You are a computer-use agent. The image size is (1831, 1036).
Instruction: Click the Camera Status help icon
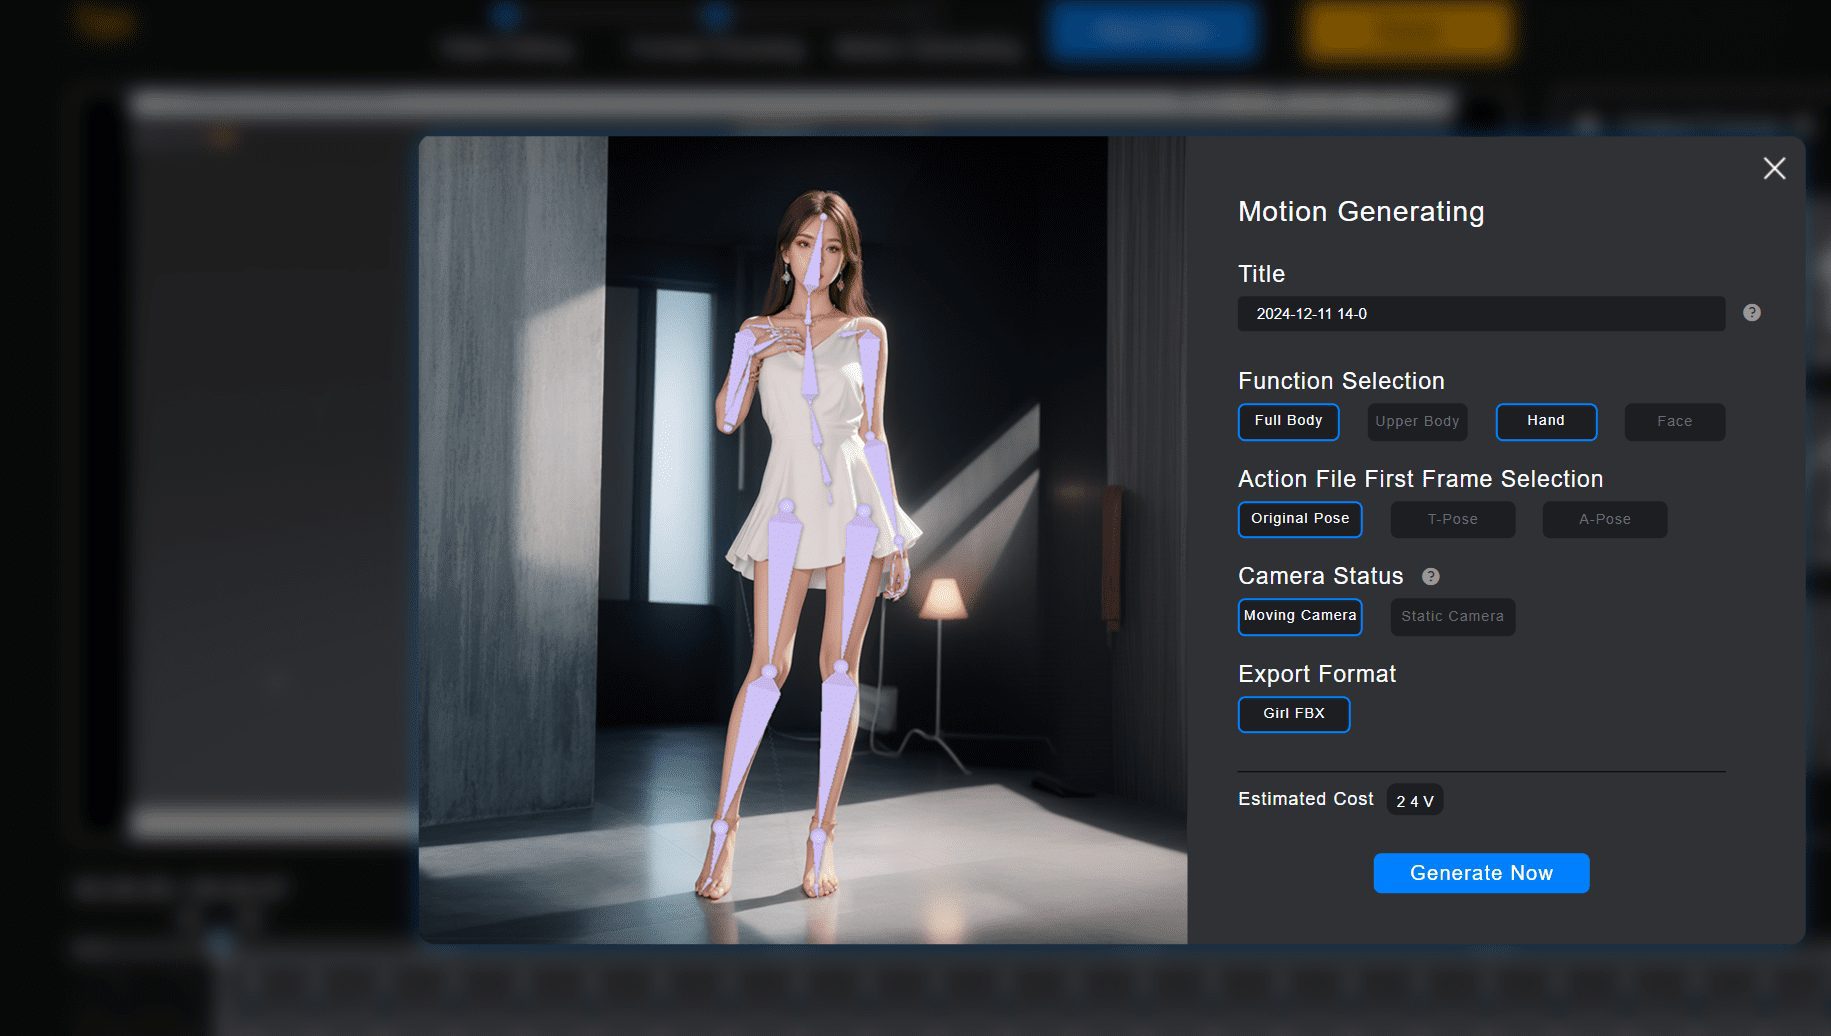[1430, 576]
